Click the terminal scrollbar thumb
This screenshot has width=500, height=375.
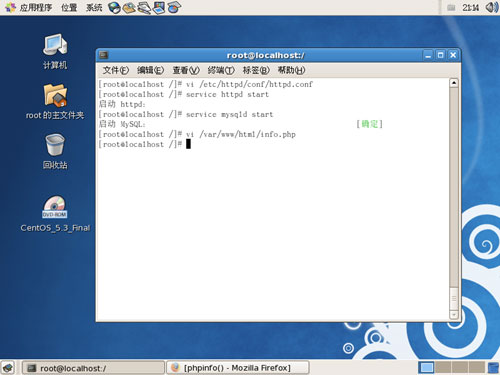coord(454,299)
